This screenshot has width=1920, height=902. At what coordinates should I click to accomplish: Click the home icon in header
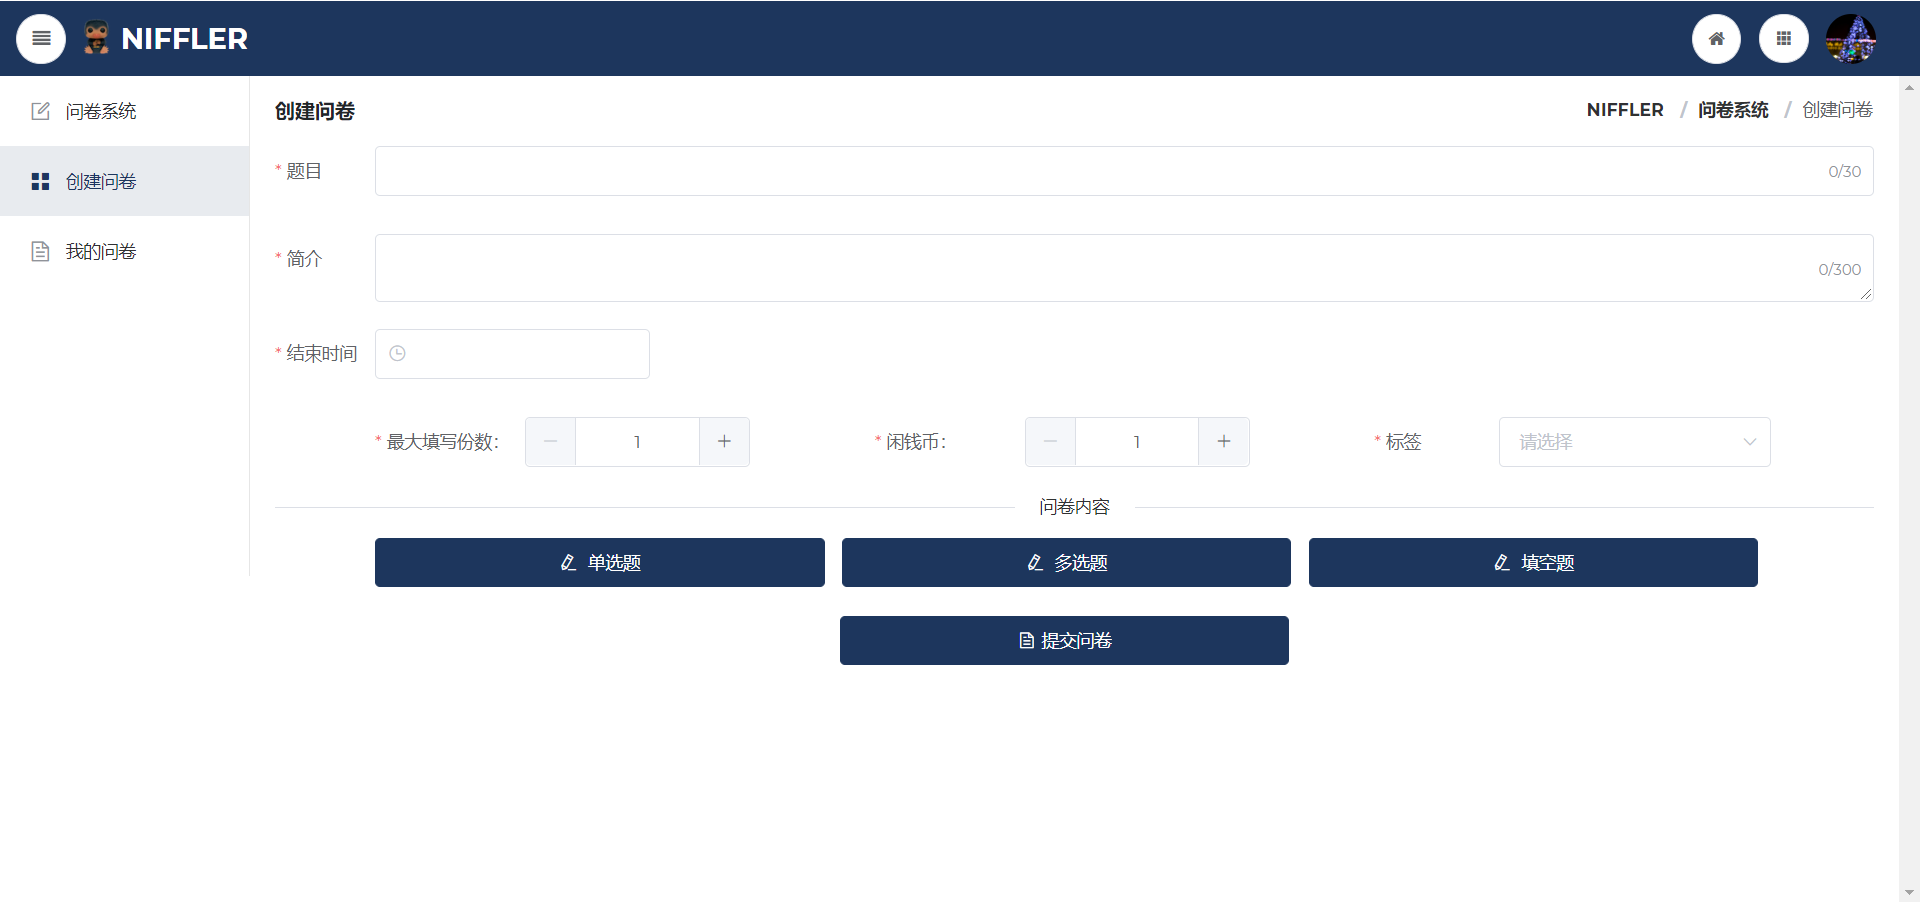(x=1716, y=39)
